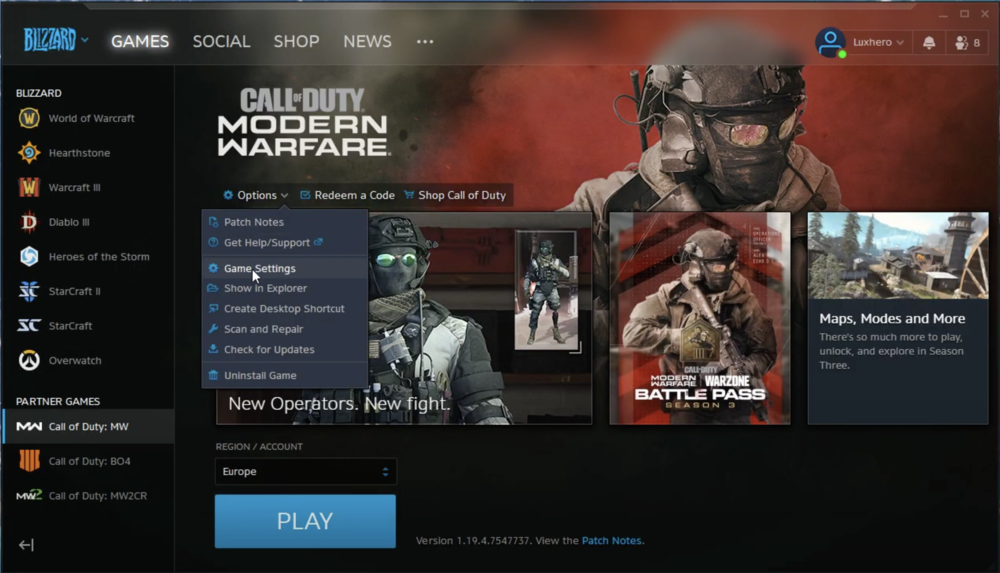Screen dimensions: 1000x573
Task: Select StarCraft II label in sidebar
Action: 75,291
